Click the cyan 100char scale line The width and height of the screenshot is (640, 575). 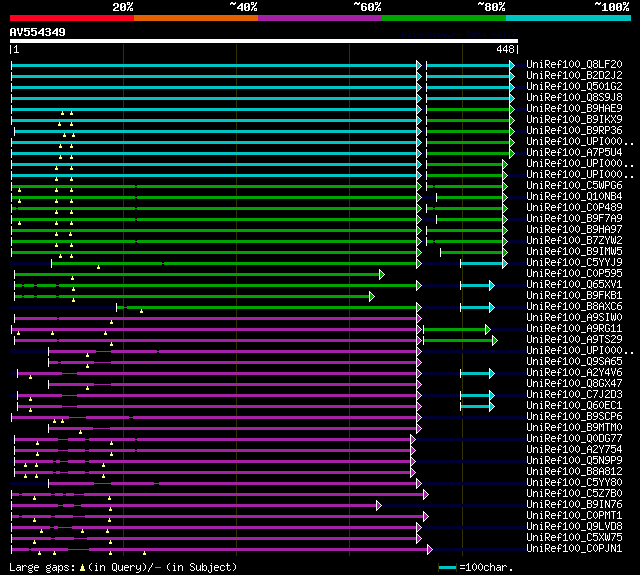coord(448,567)
